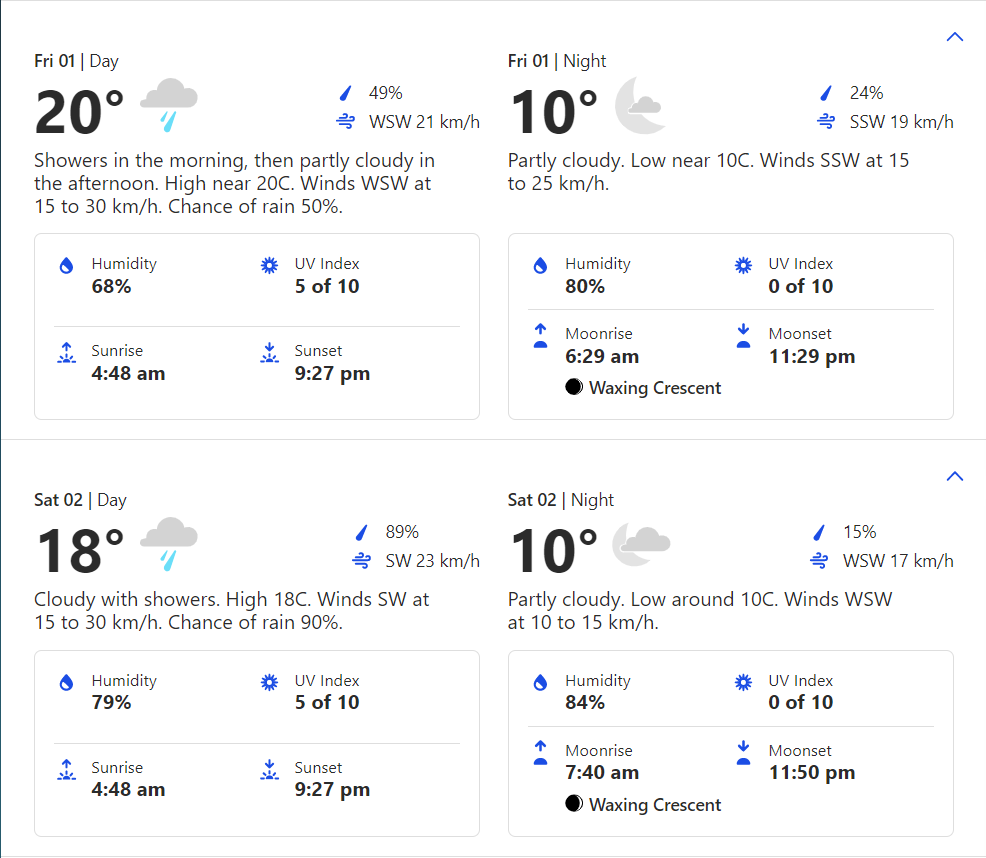
Task: Click the Fri 01 Night partly cloudy moon icon
Action: (640, 105)
